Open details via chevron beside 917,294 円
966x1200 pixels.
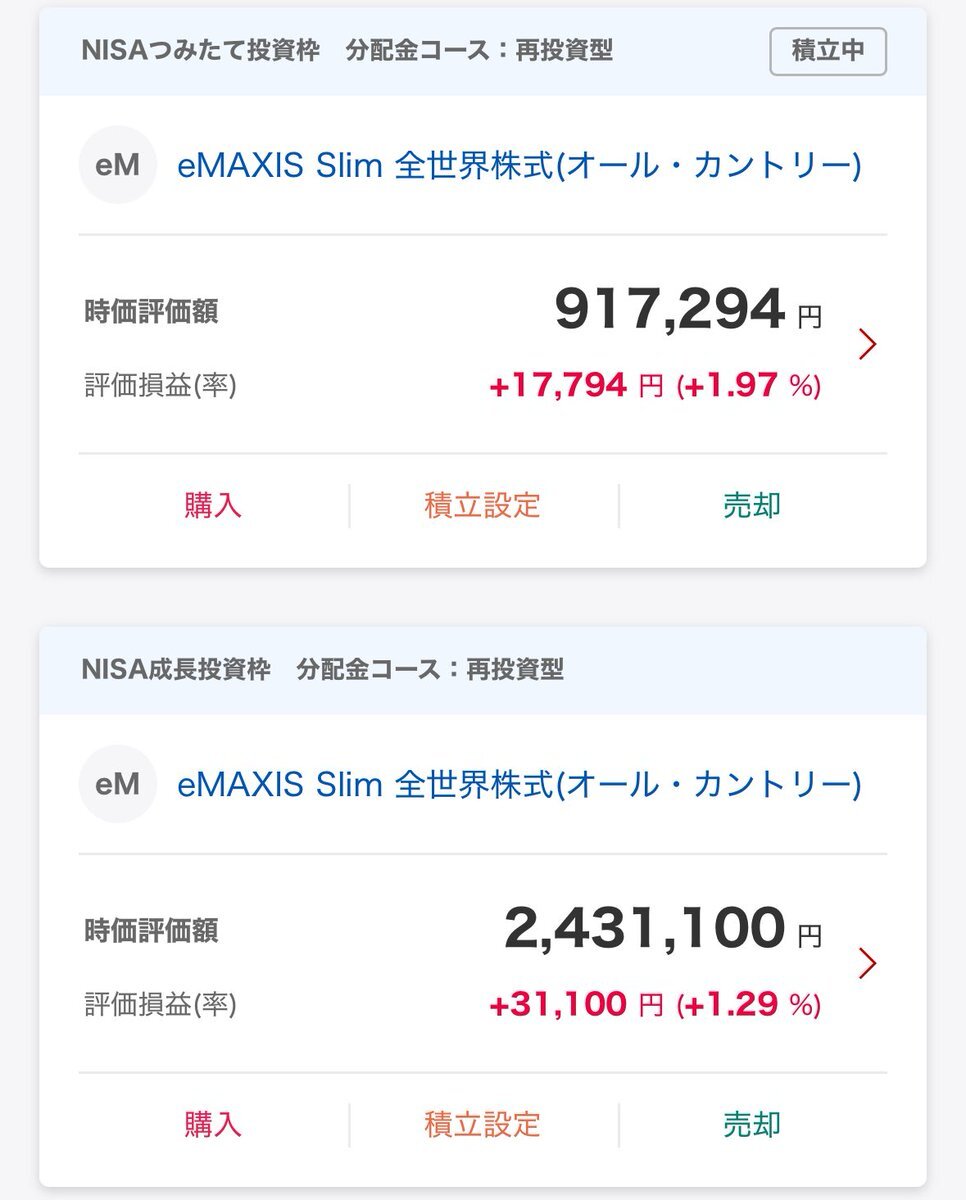(x=867, y=344)
